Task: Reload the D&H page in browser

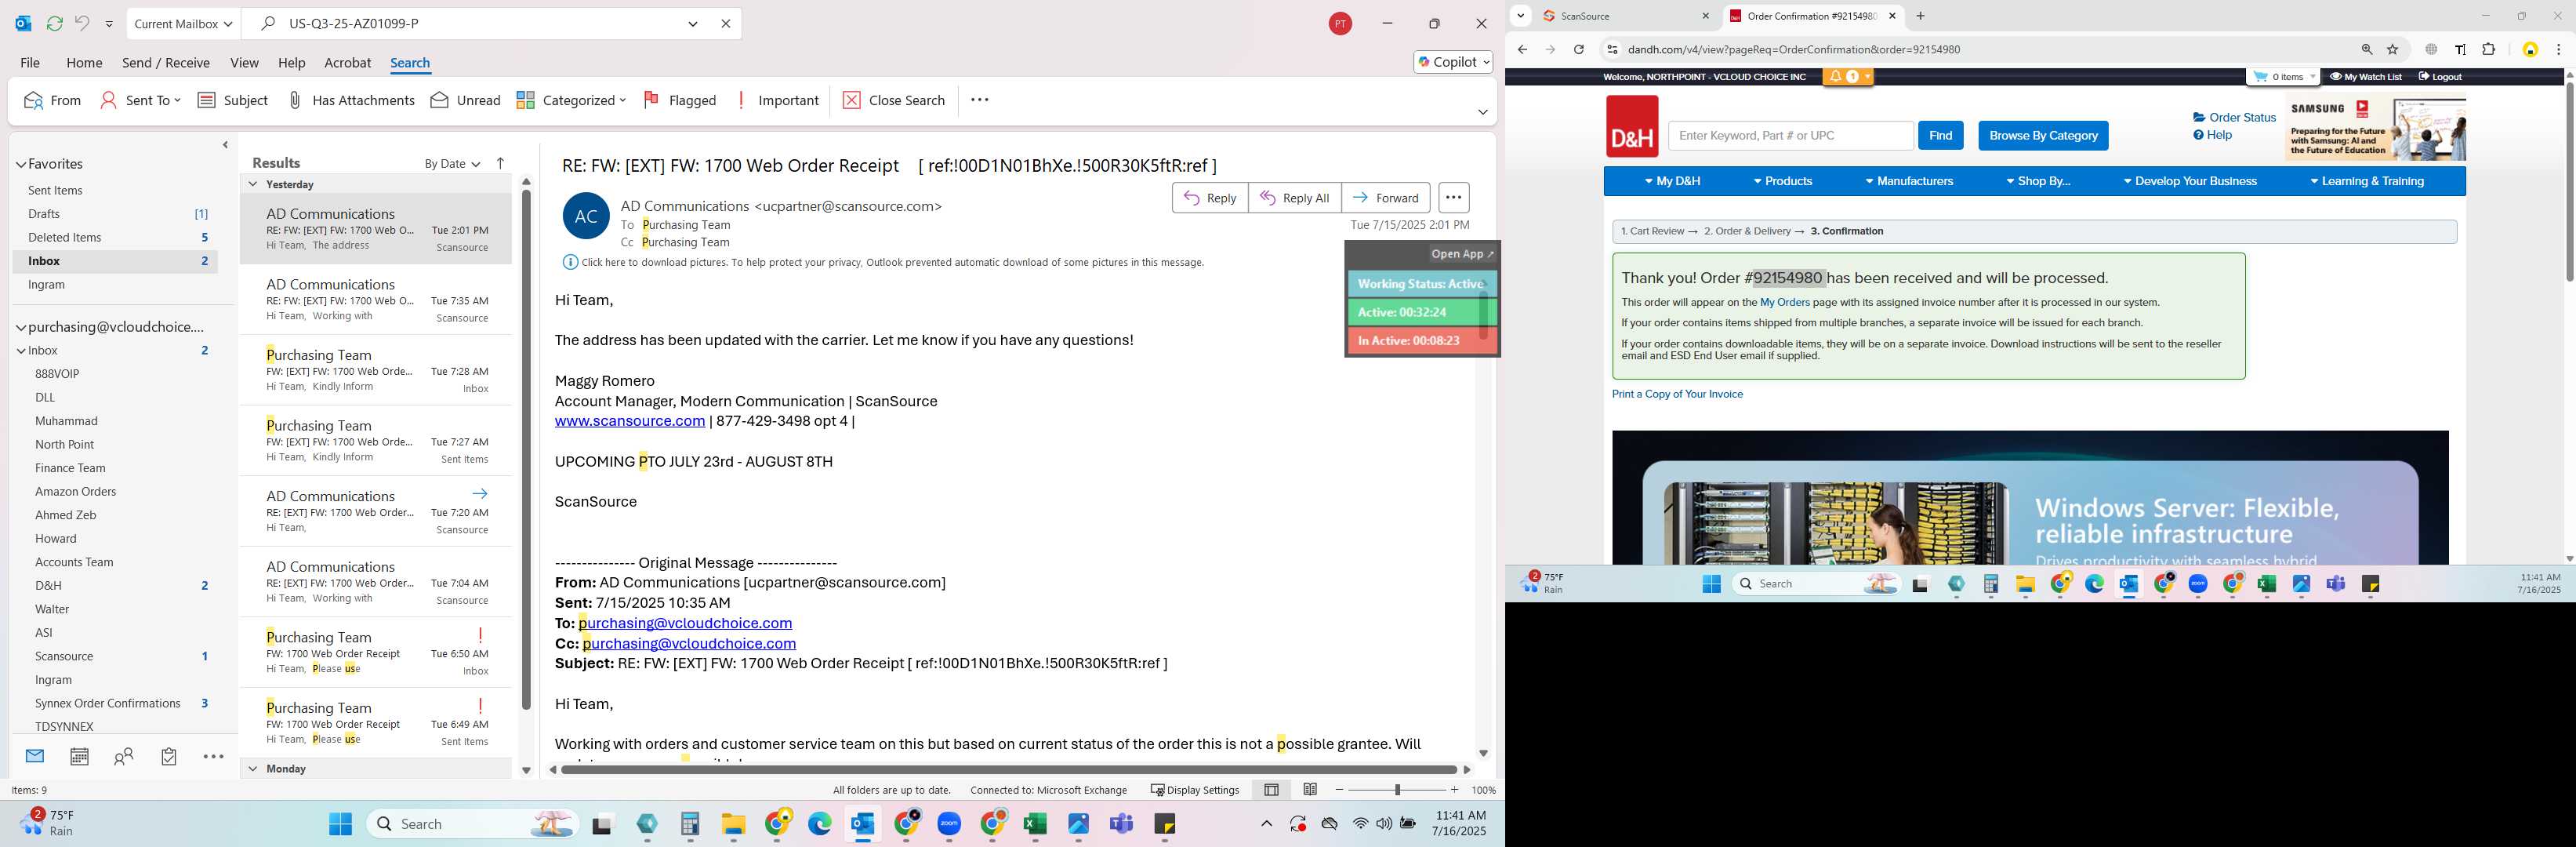Action: pos(1579,49)
